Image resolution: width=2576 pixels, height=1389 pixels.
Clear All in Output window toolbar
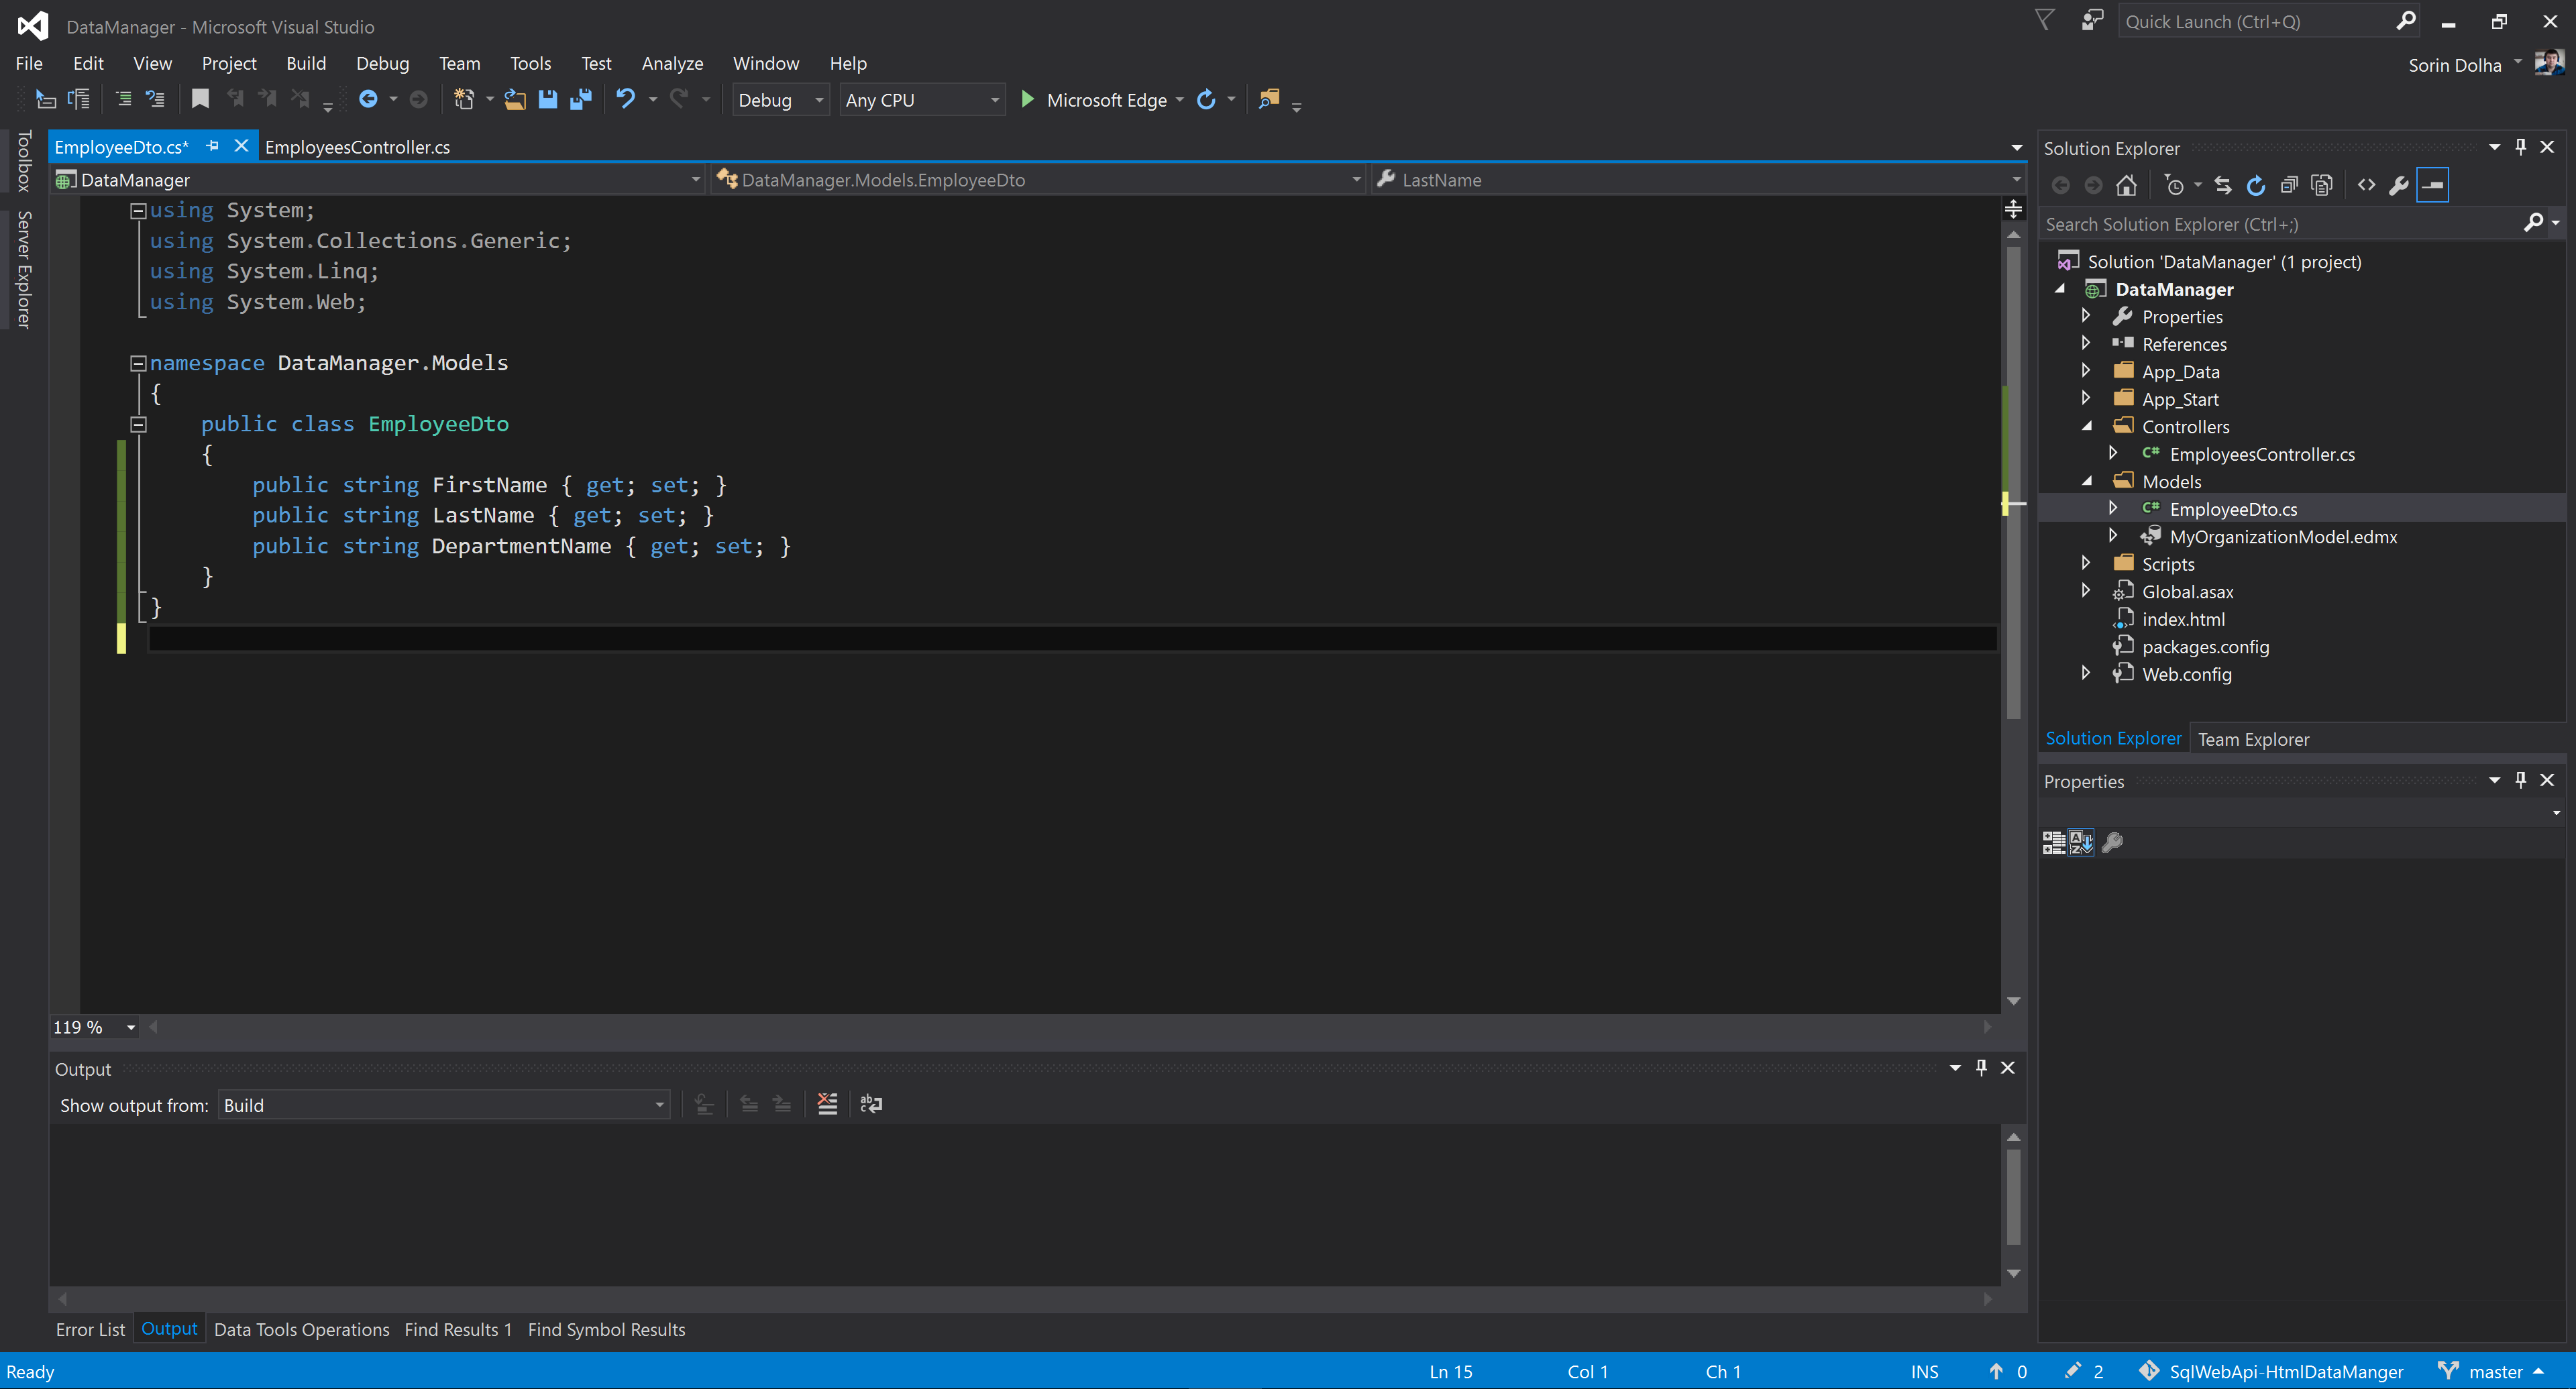click(827, 1104)
